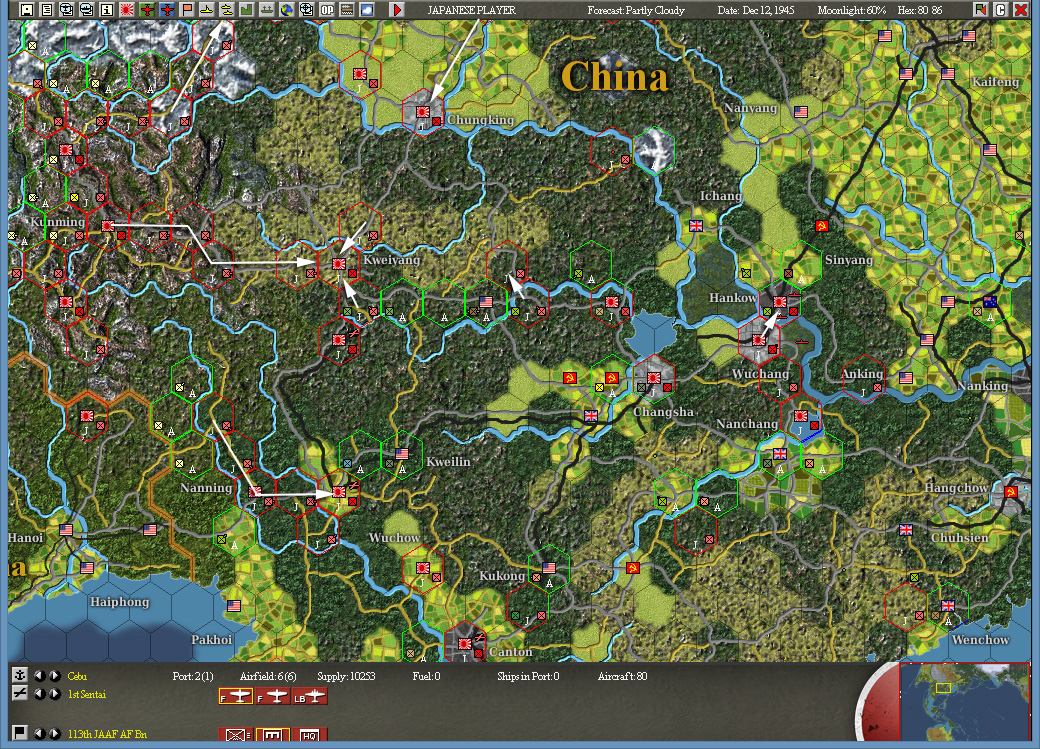Click the Soviet flag near Sinyang

click(822, 226)
